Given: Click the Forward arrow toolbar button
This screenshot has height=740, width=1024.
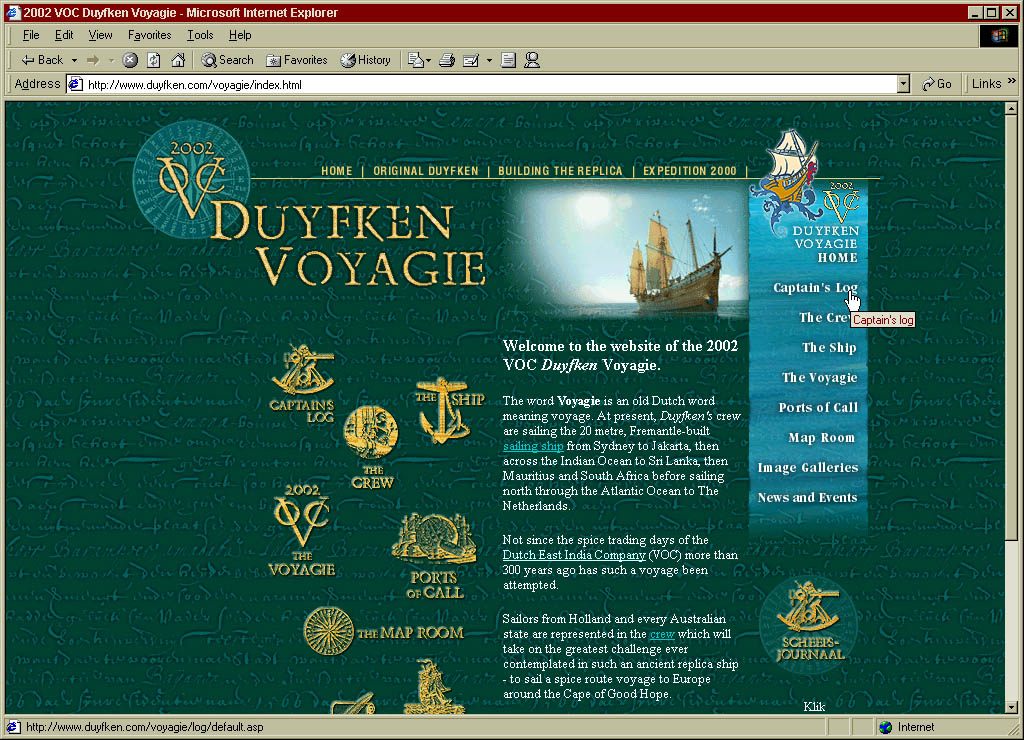Looking at the screenshot, I should click(93, 60).
